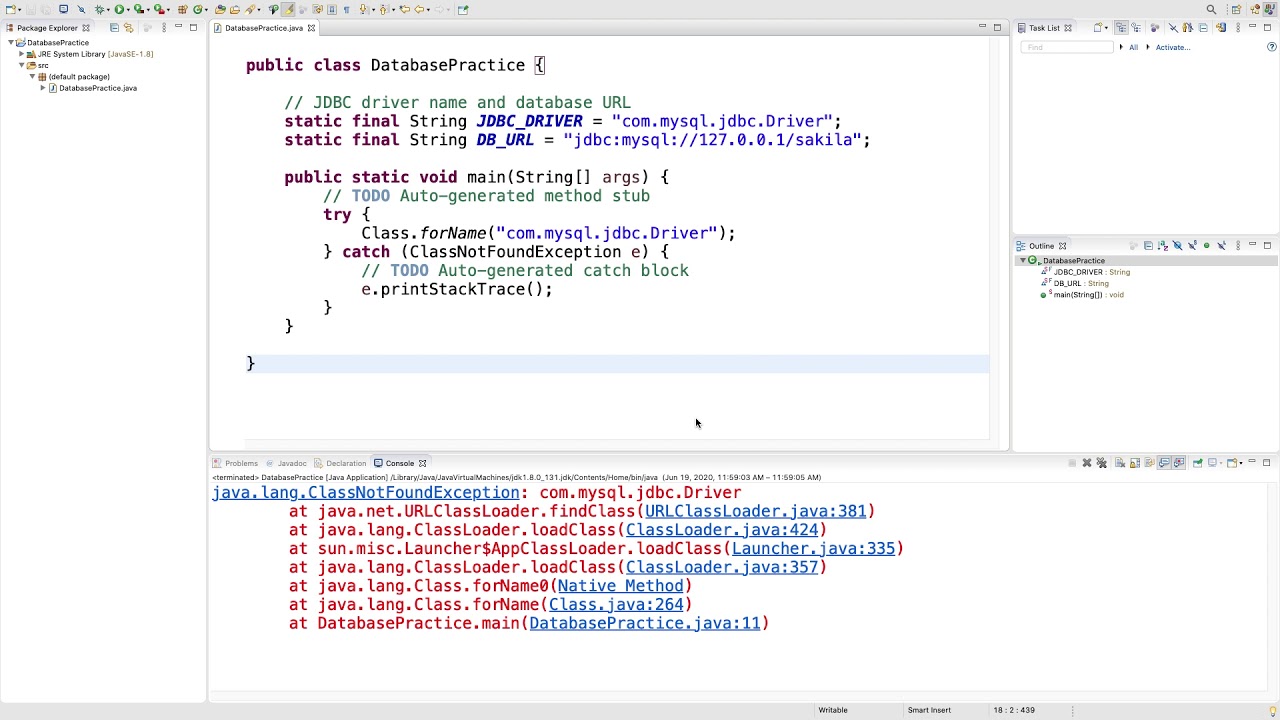Click Task List help question icon
The height and width of the screenshot is (720, 1280).
(1272, 47)
